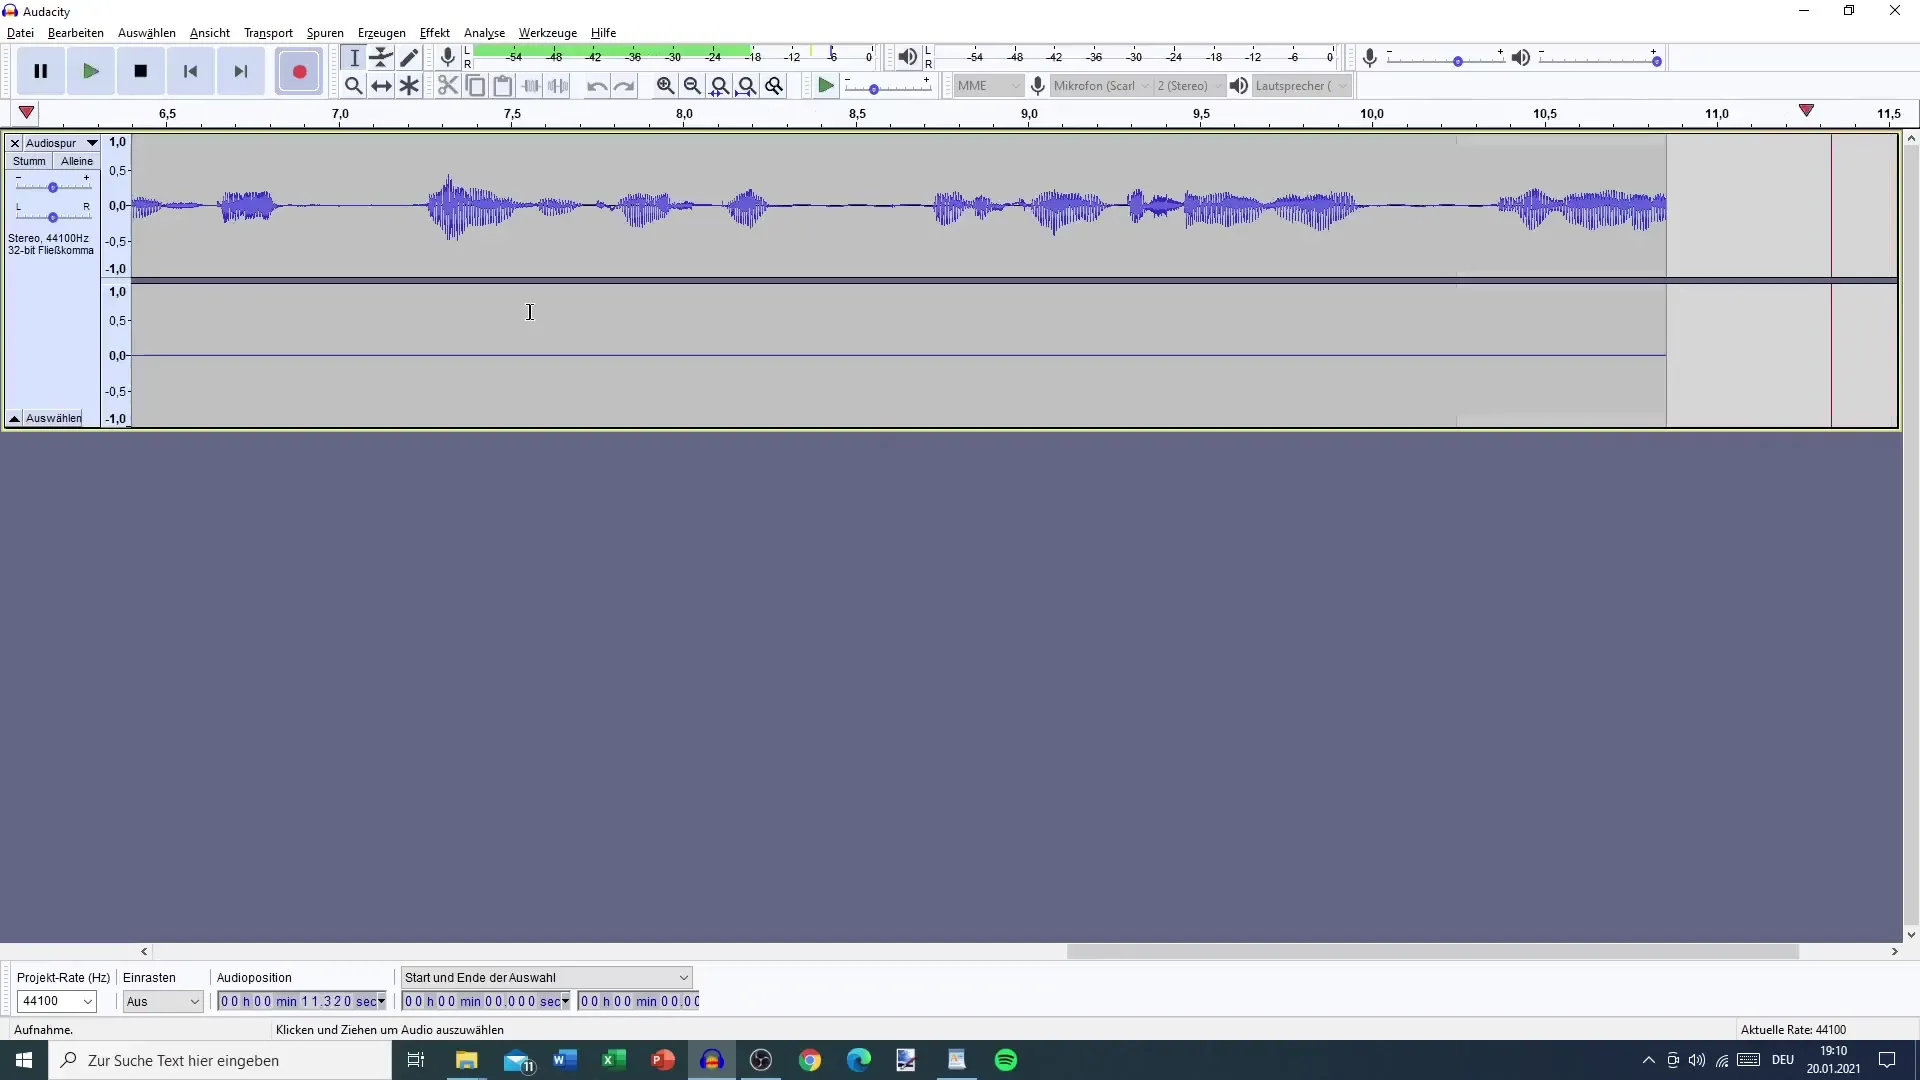Click the playback meter speaker icon
Image resolution: width=1920 pixels, height=1080 pixels.
(907, 57)
